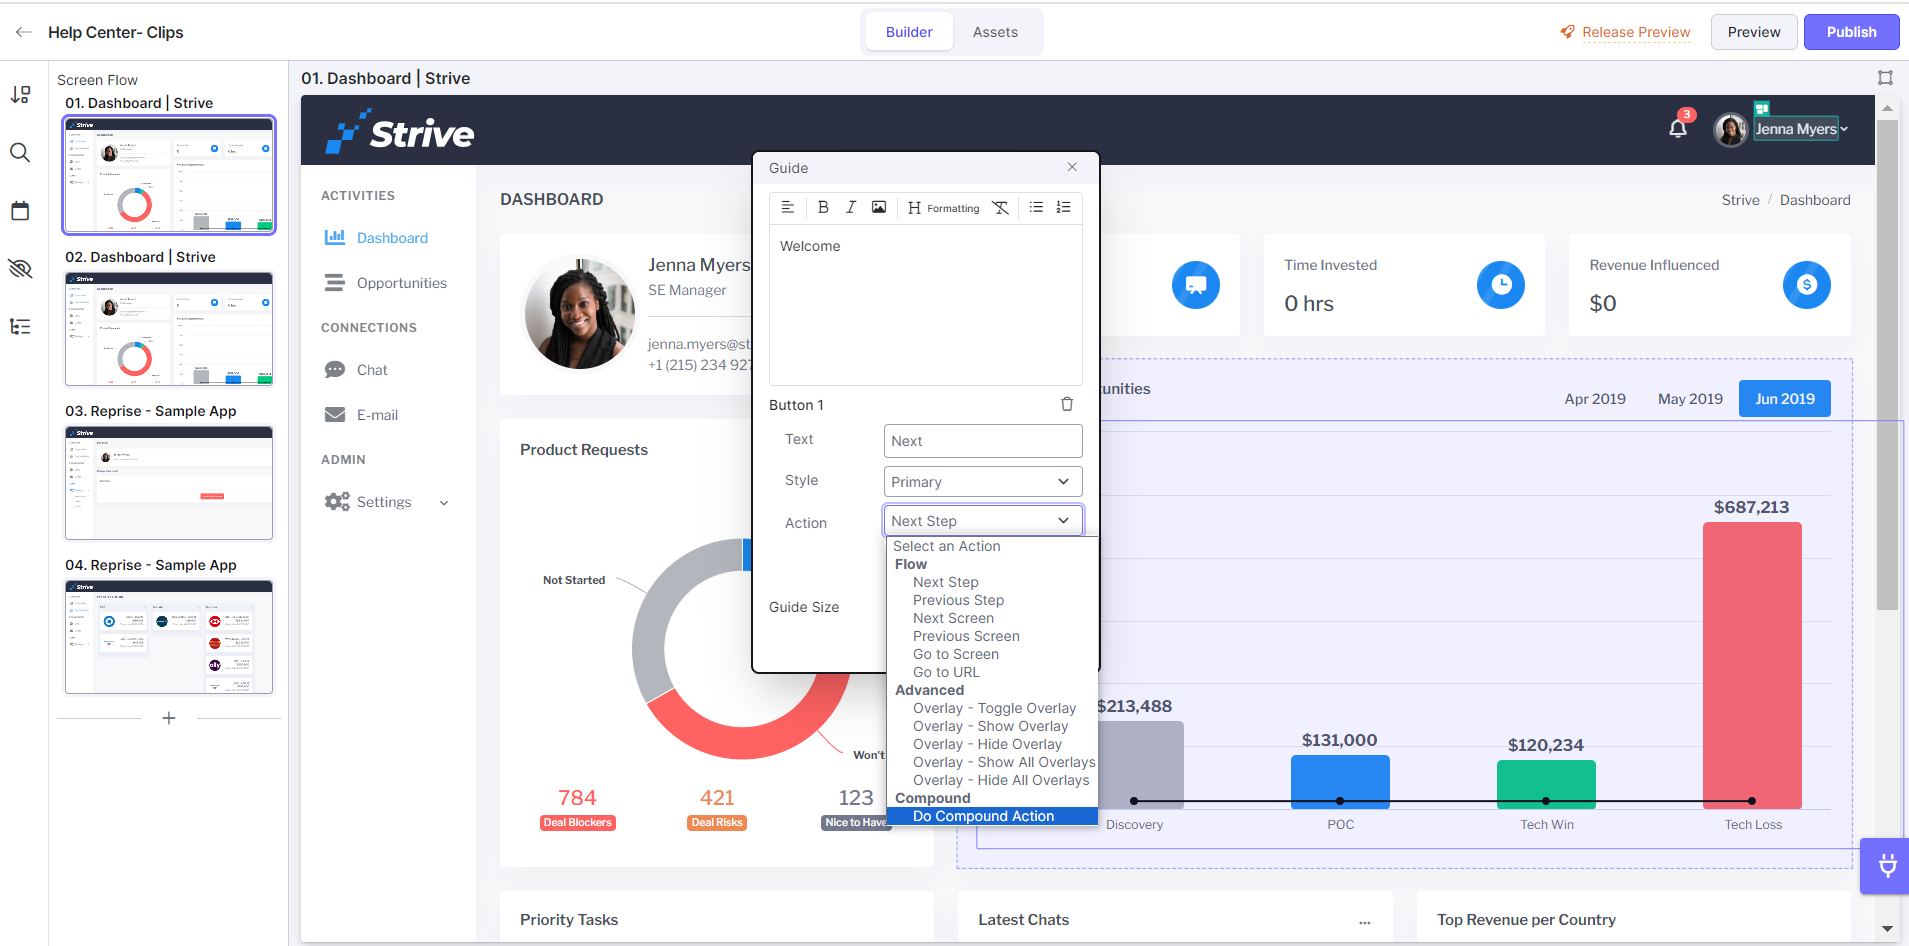Image resolution: width=1909 pixels, height=946 pixels.
Task: Click into the Guide text area with Welcome
Action: [925, 305]
